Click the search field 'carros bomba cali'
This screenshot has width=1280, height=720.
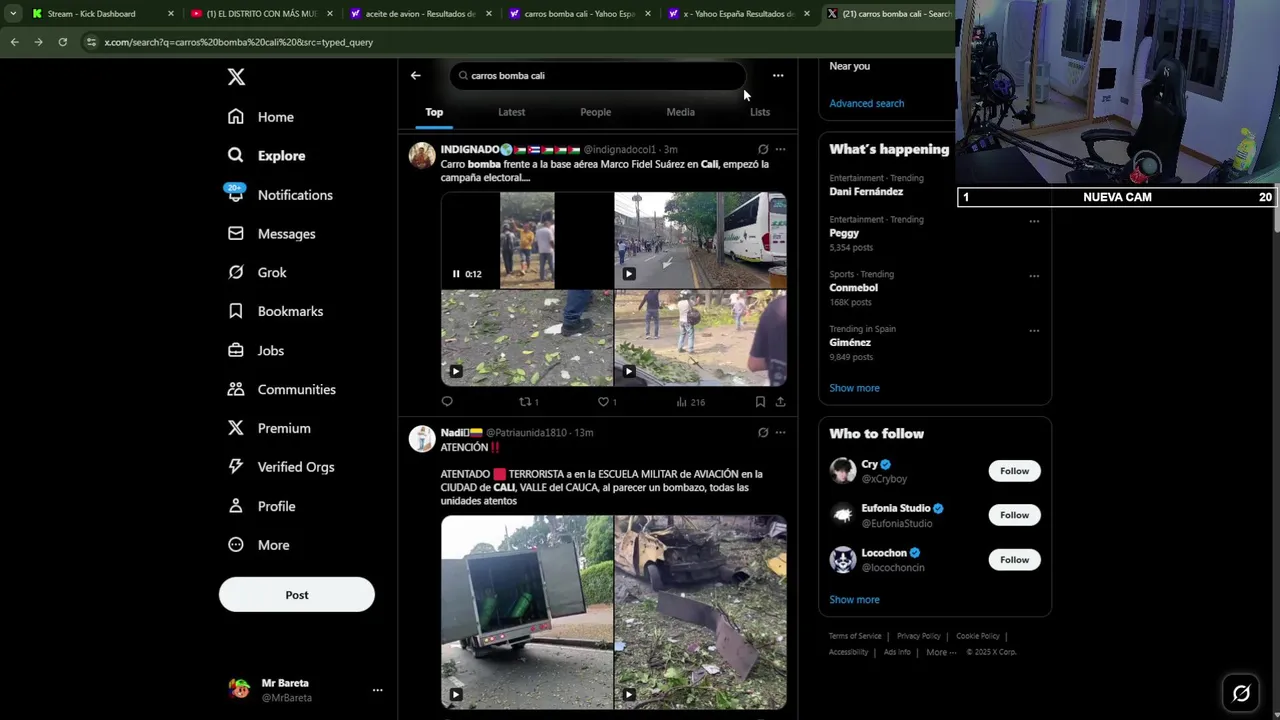click(598, 76)
